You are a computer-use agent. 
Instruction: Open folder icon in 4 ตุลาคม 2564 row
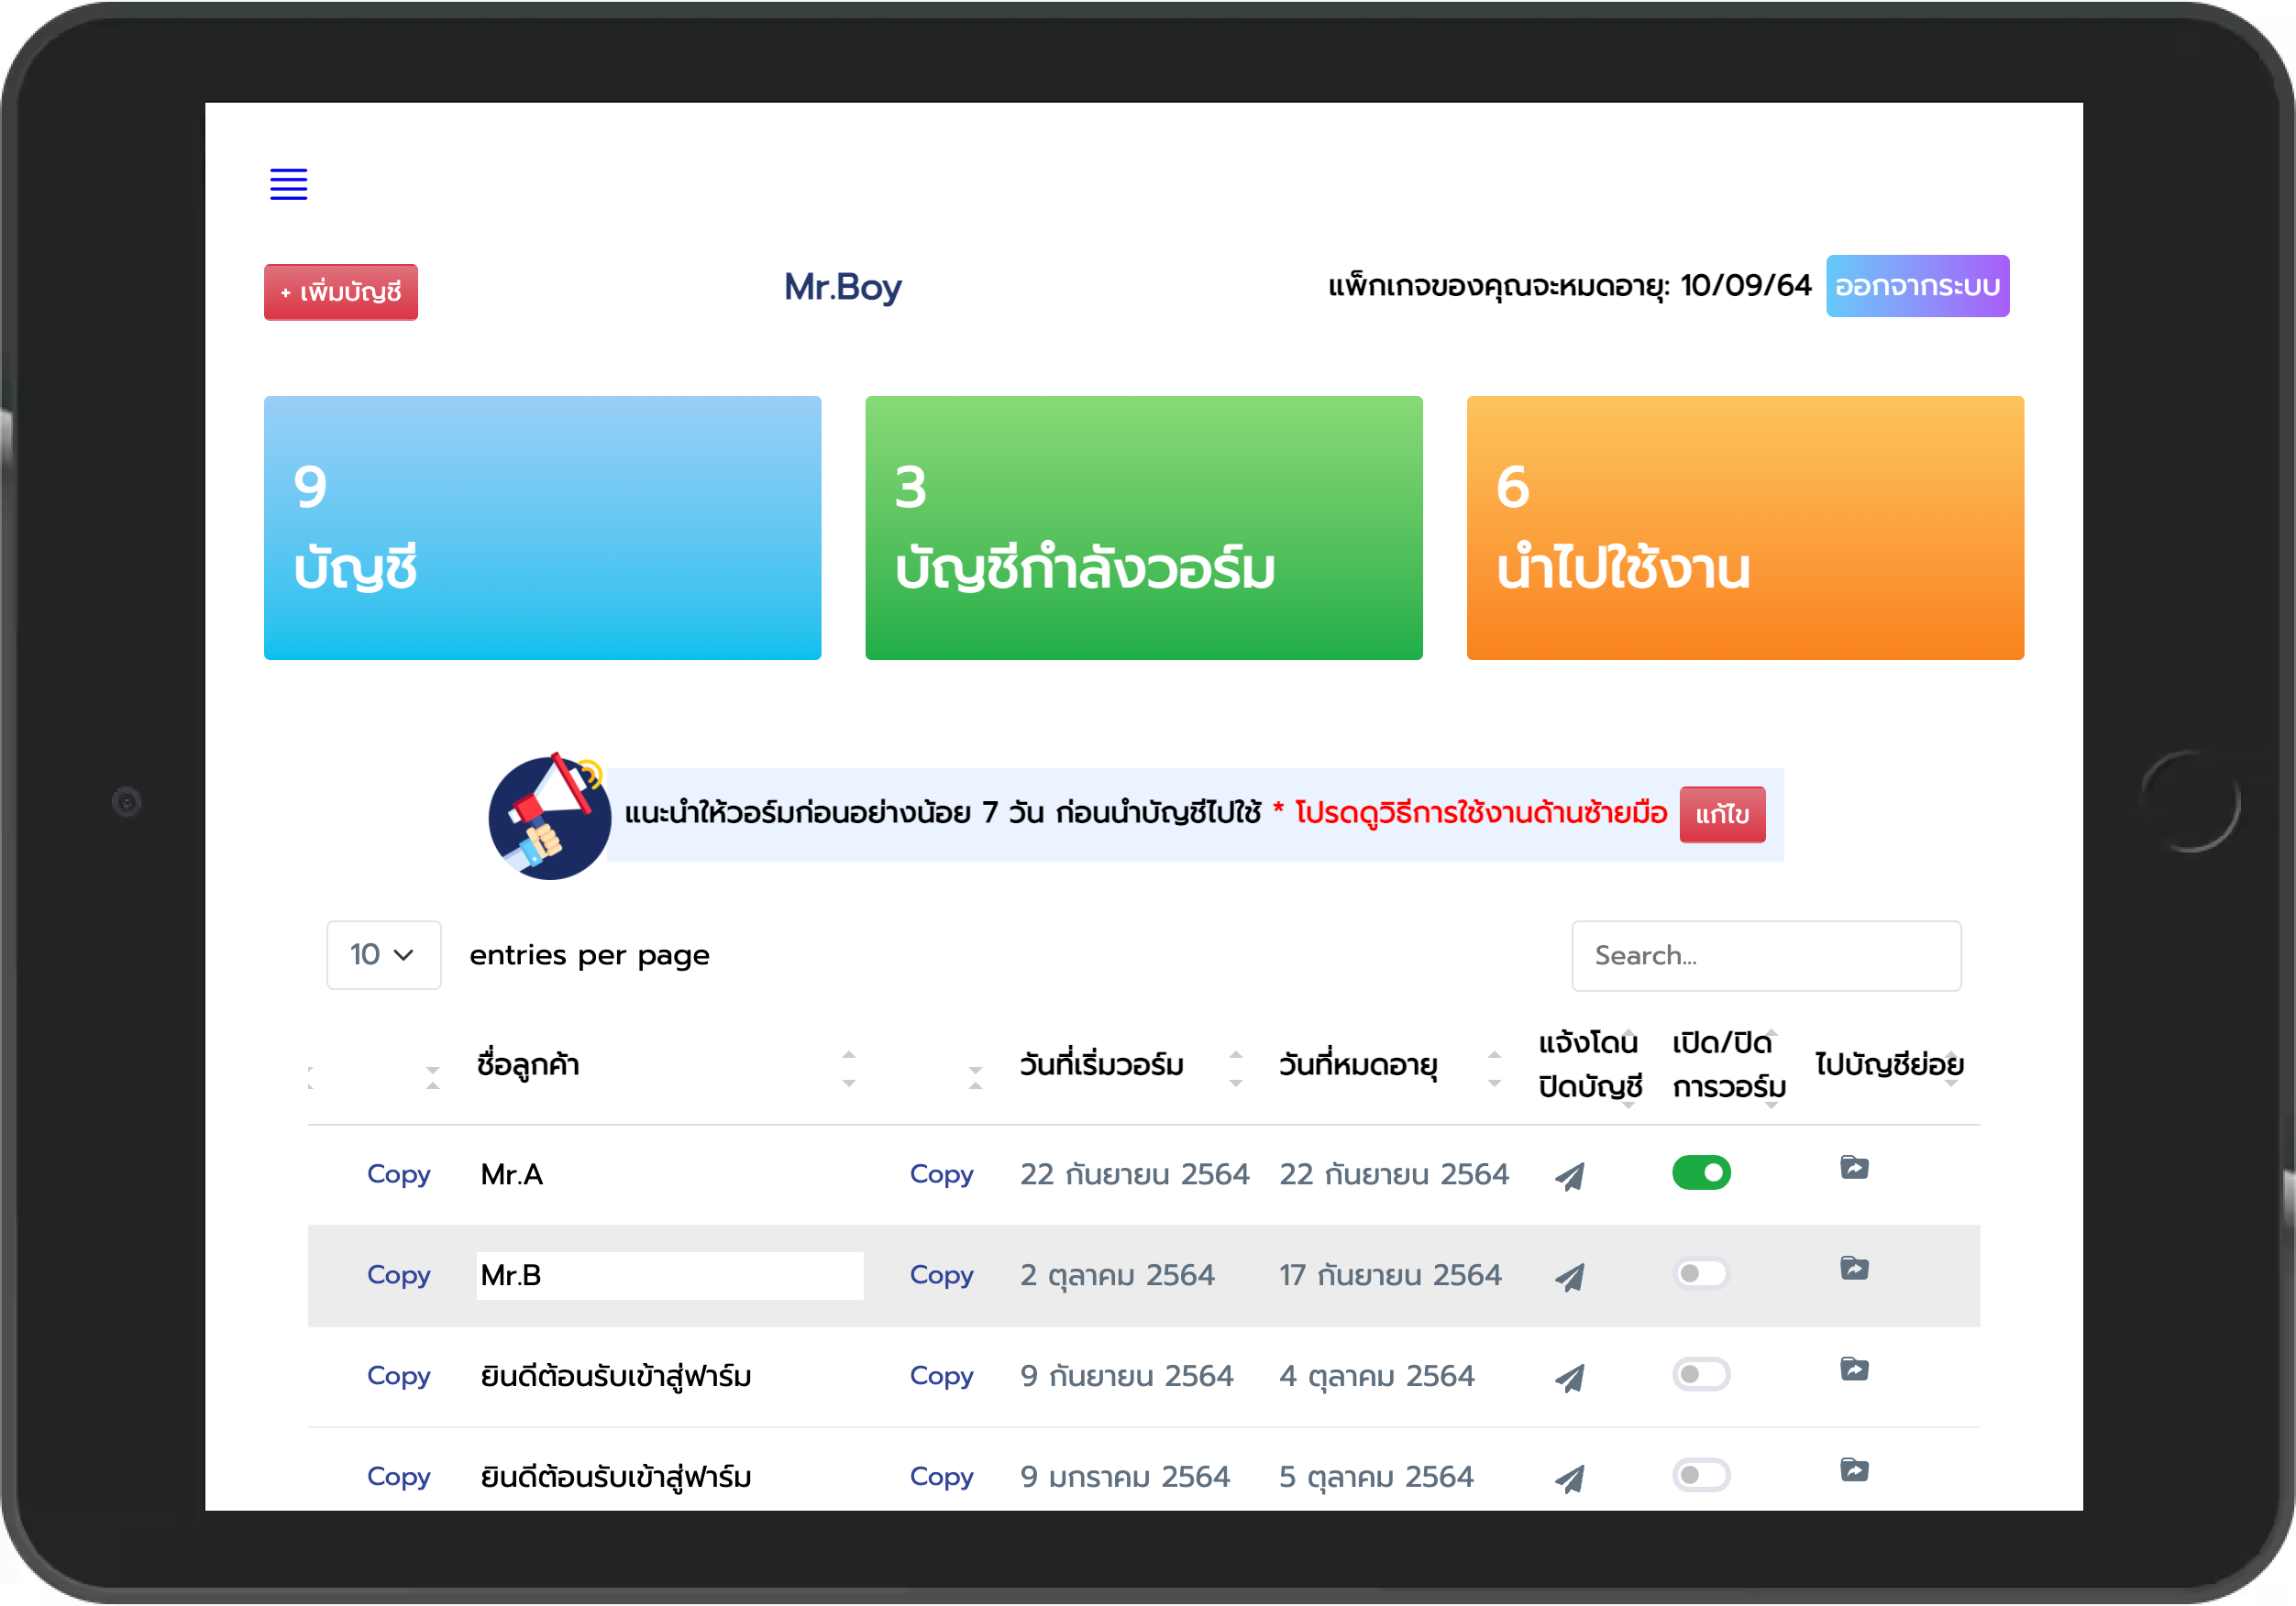[x=1854, y=1369]
